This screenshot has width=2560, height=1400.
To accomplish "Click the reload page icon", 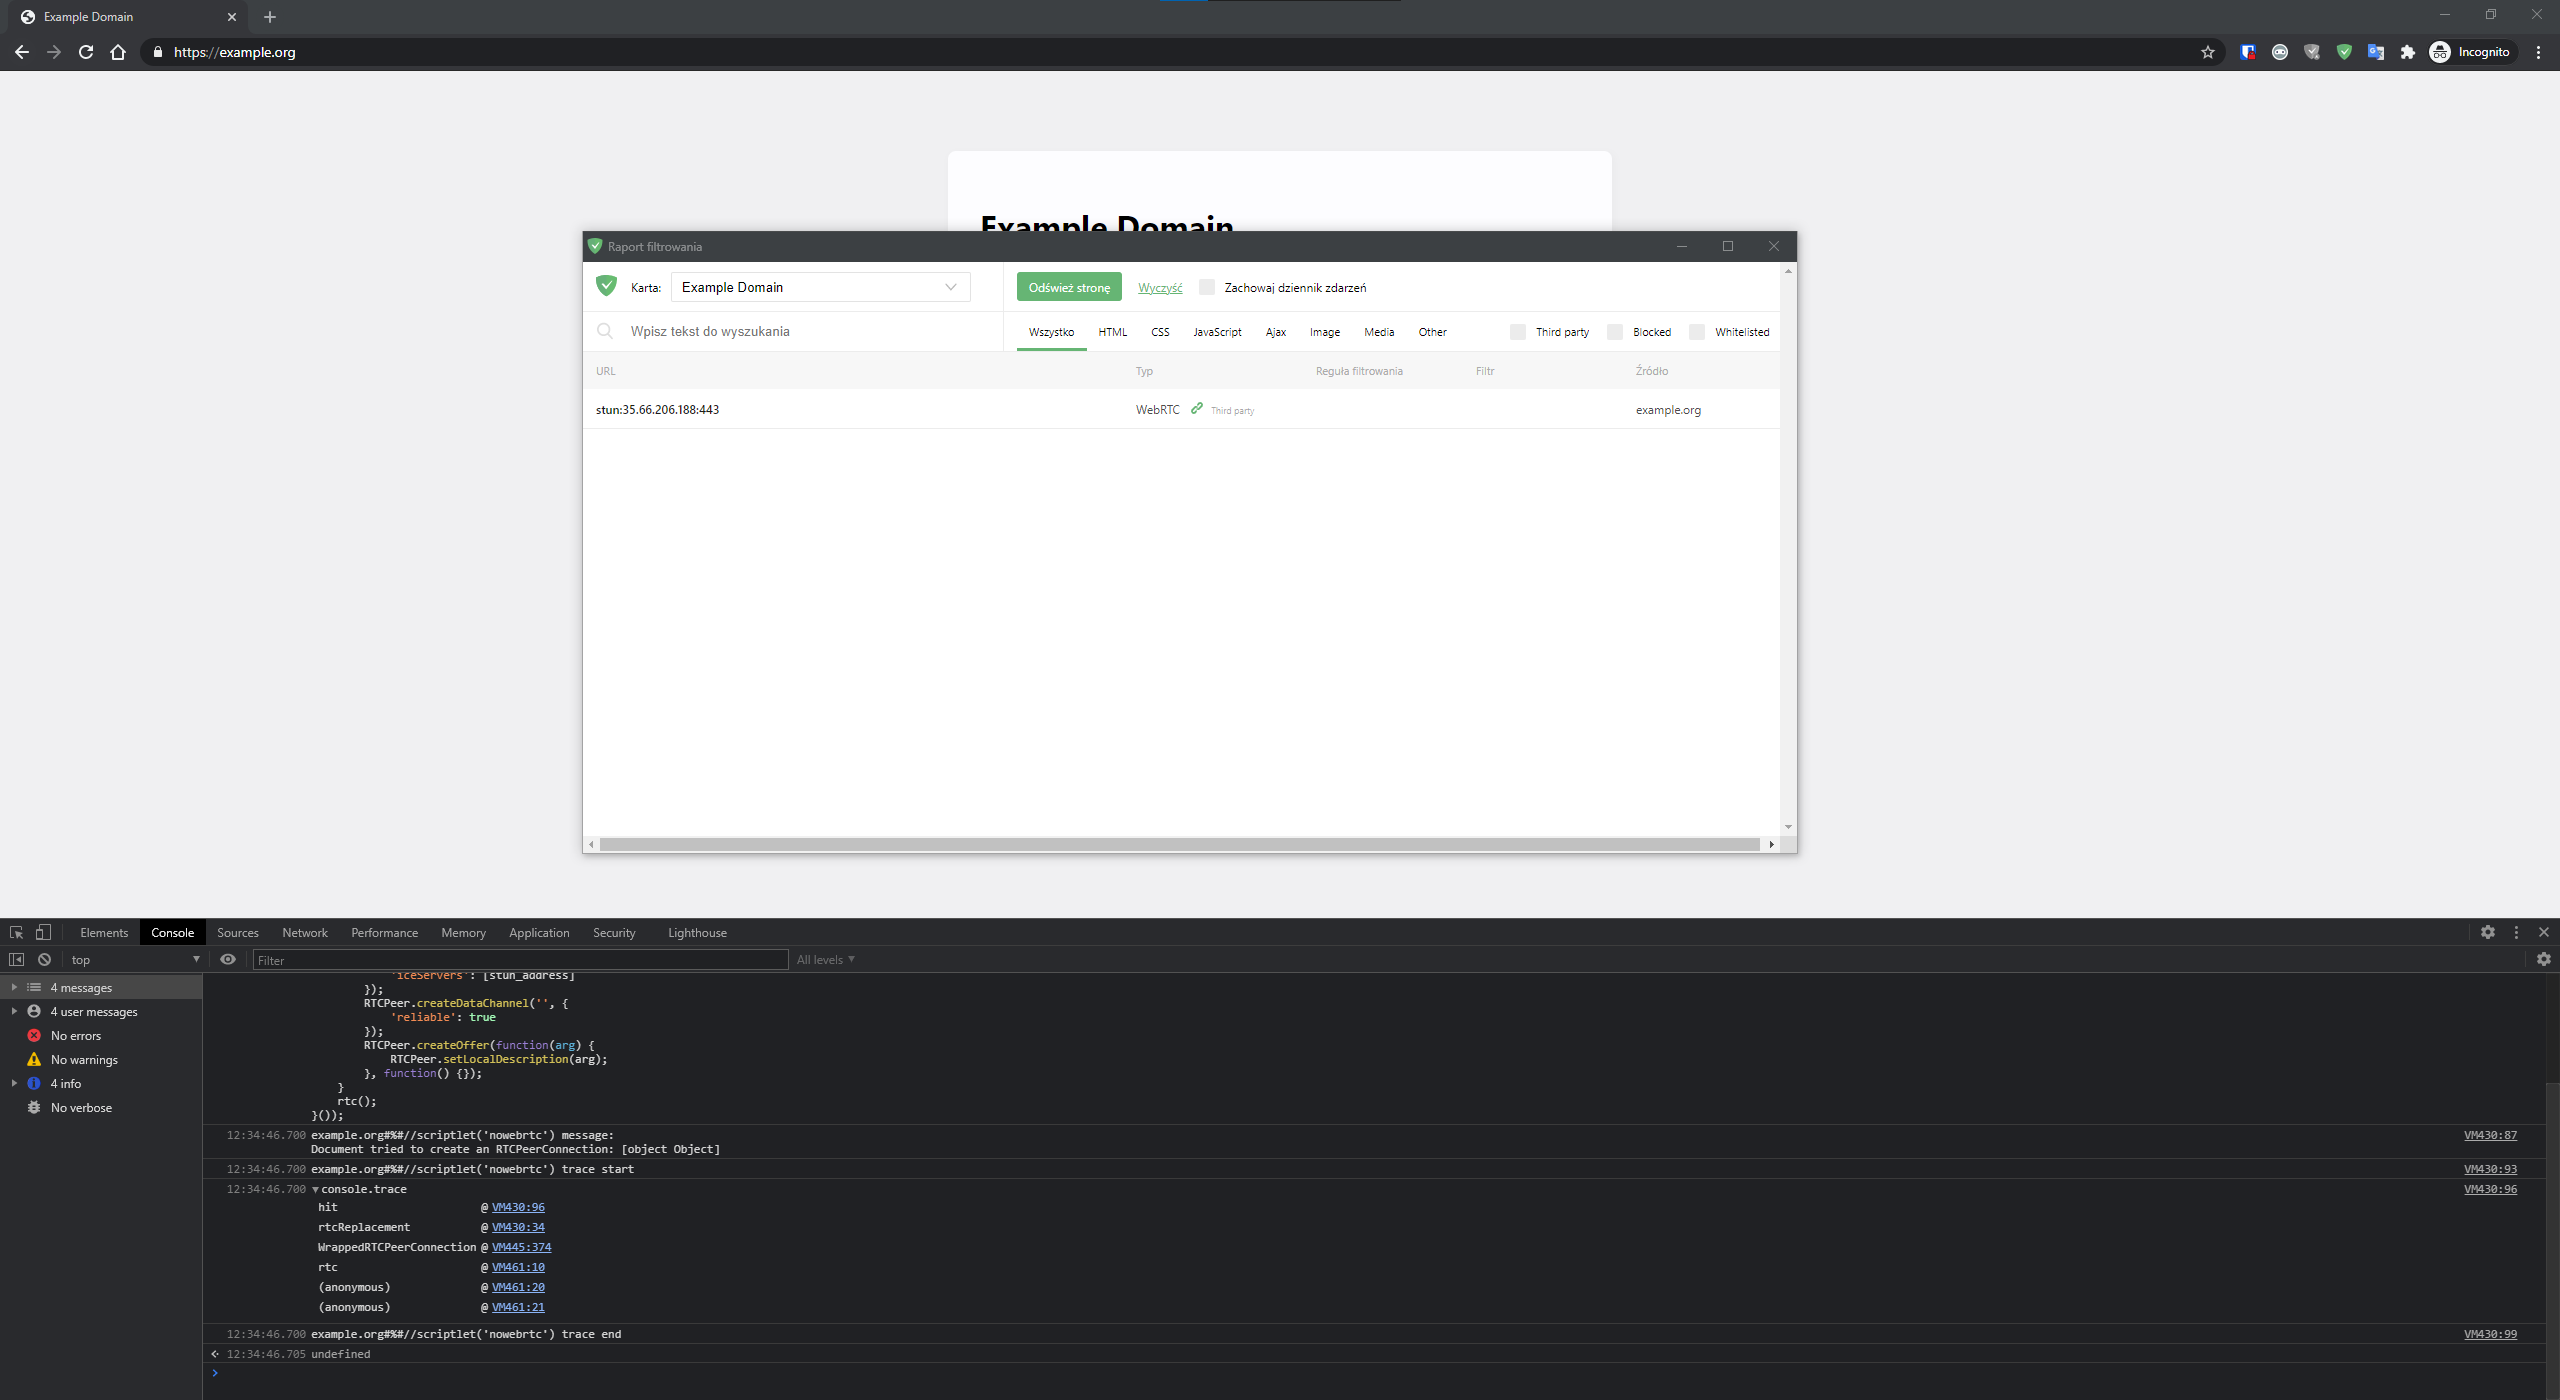I will [86, 52].
